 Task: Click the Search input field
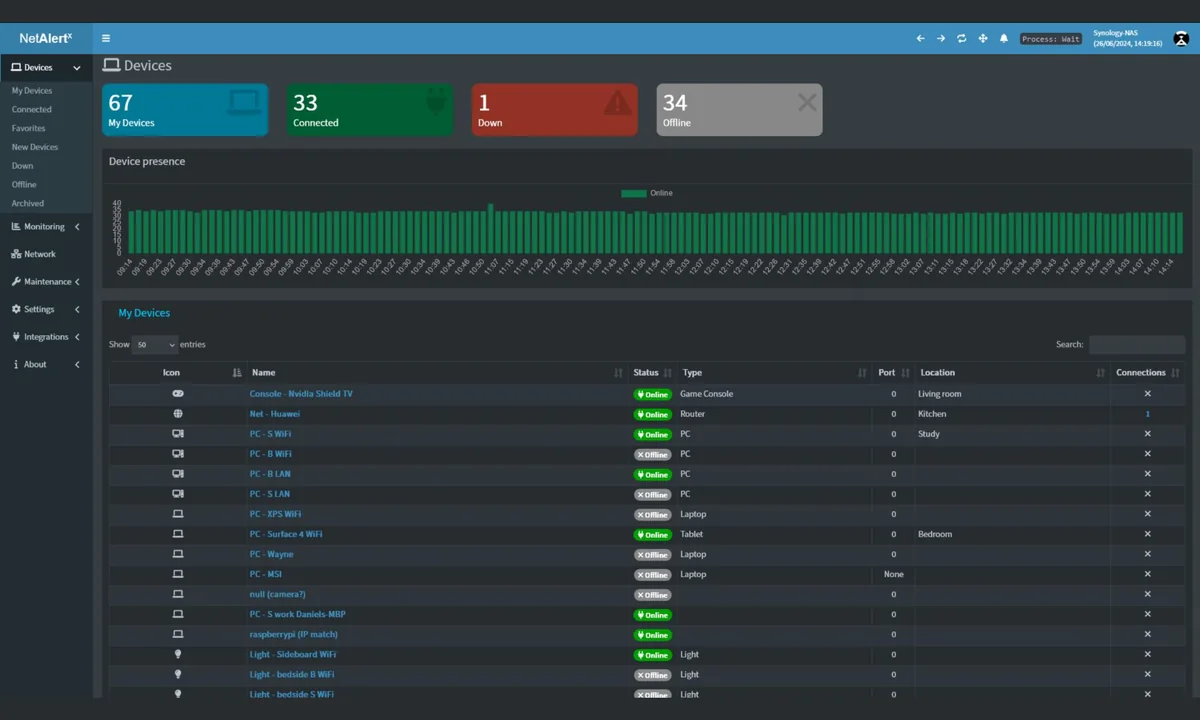tap(1137, 345)
